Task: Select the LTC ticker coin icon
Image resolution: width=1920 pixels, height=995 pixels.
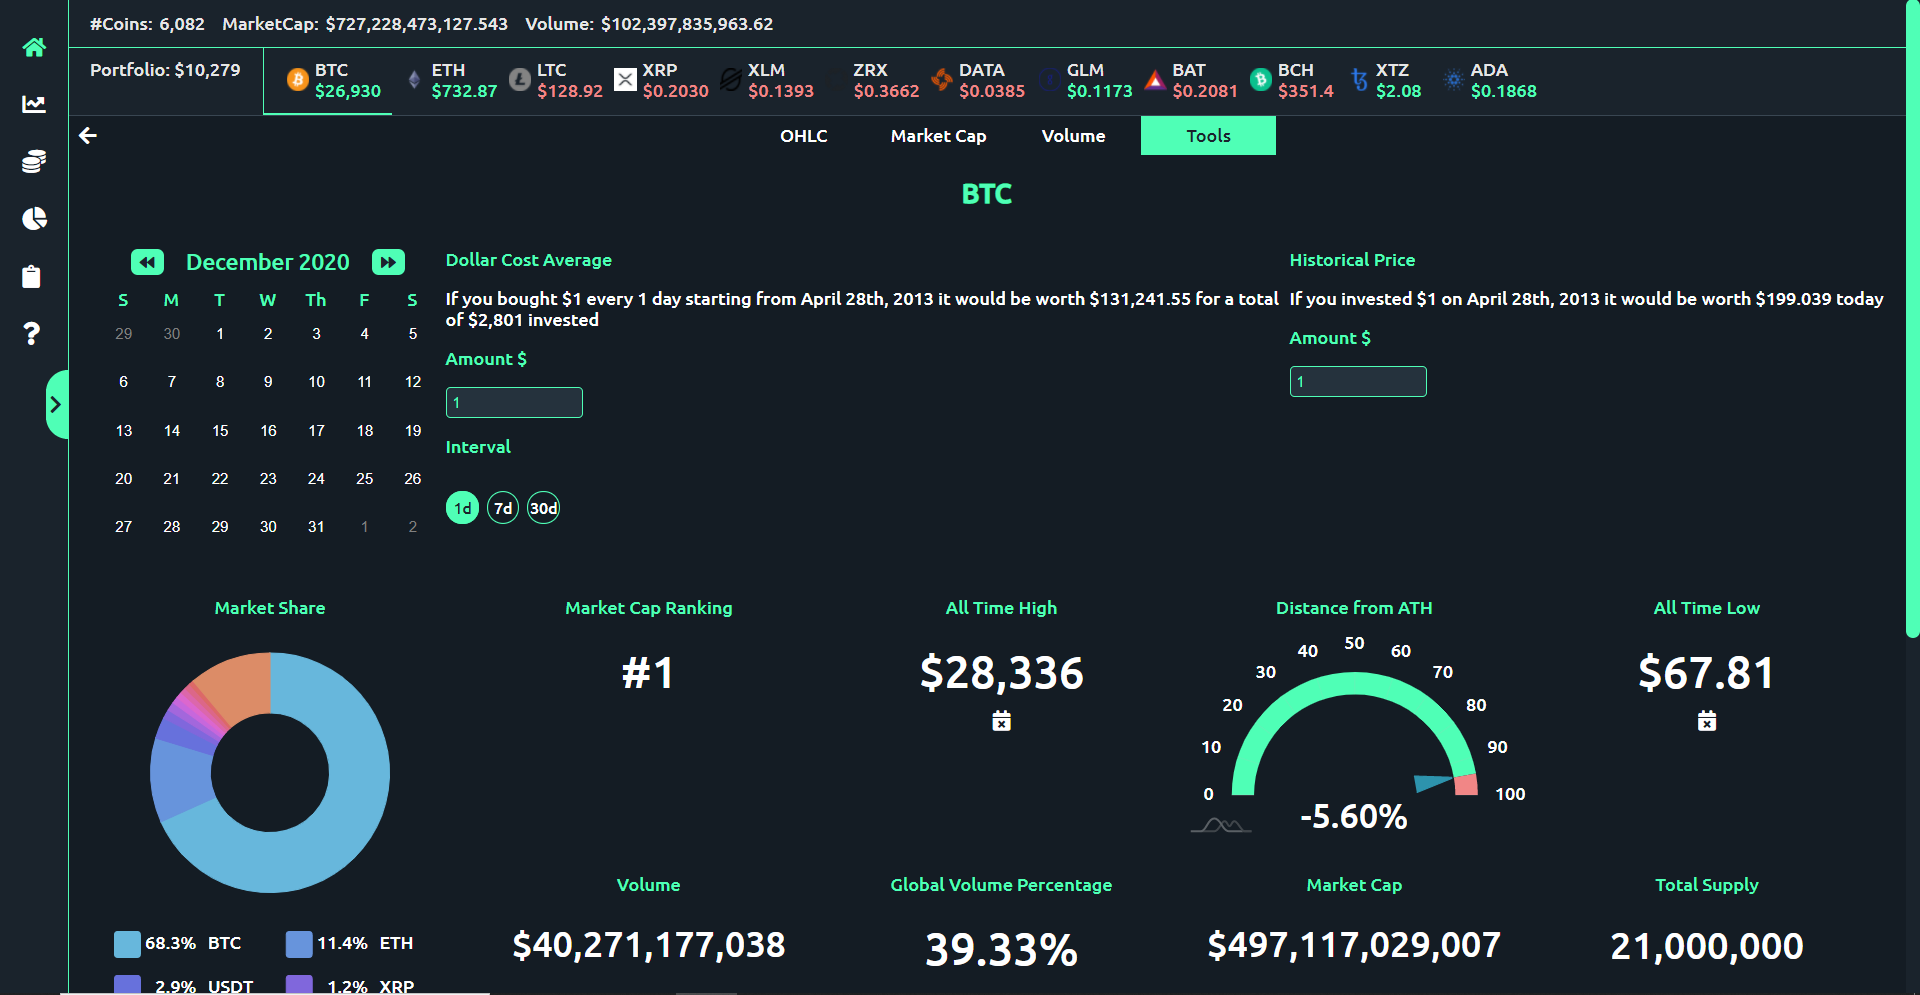Action: [x=520, y=80]
